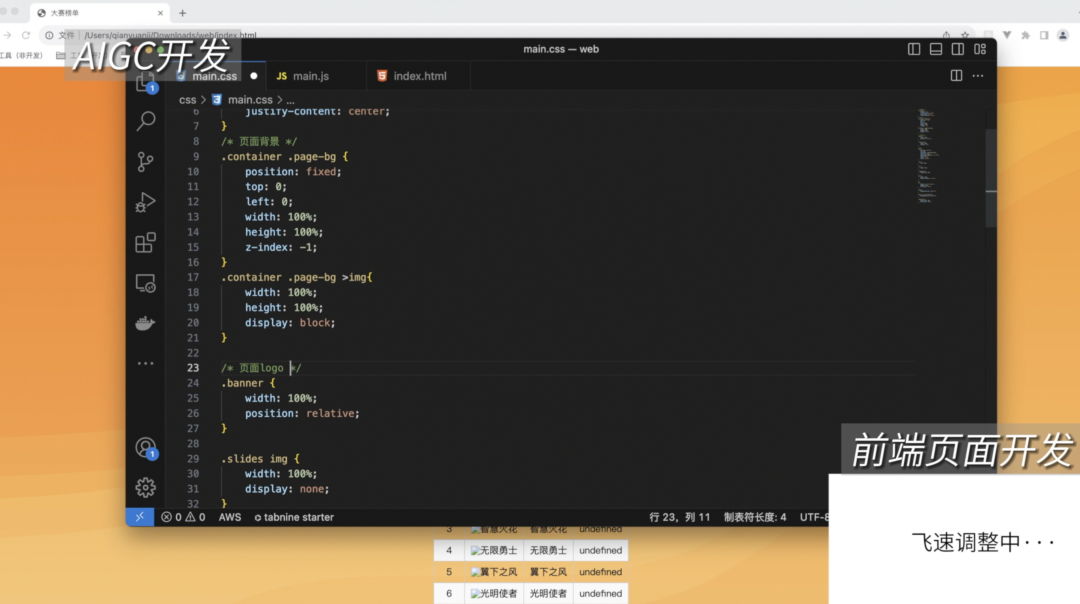
Task: Click the code minimap
Action: point(927,157)
